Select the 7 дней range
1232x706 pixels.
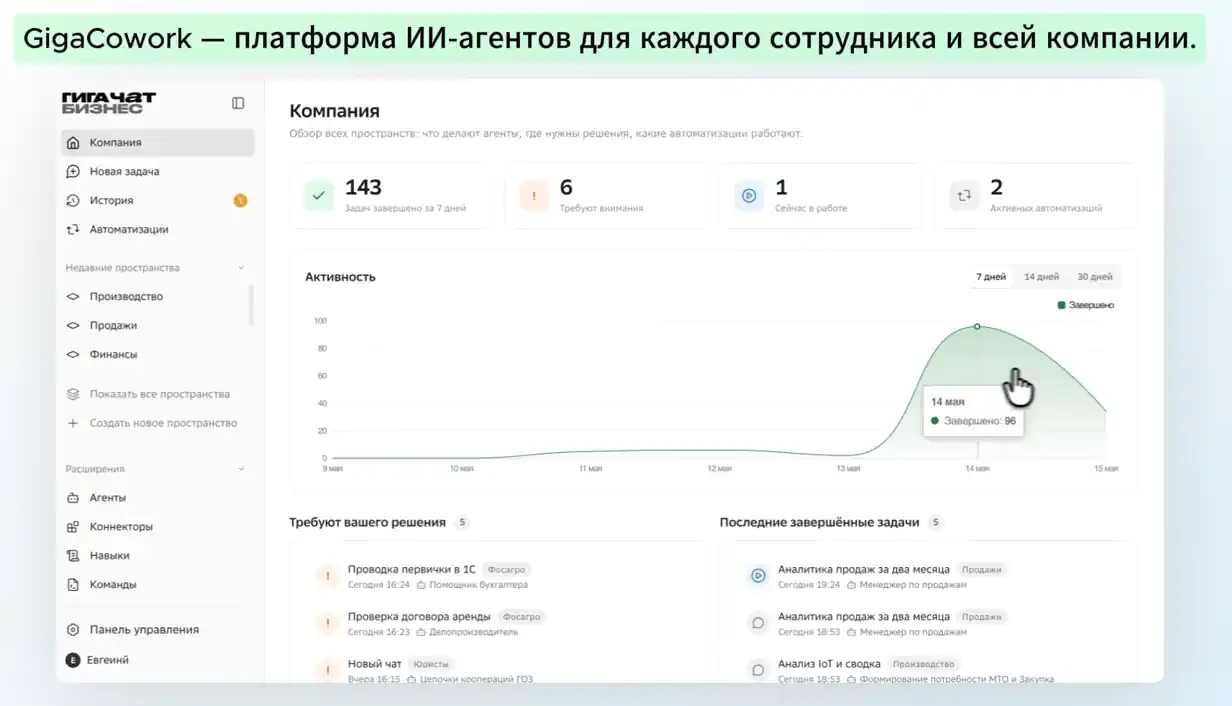tap(991, 277)
